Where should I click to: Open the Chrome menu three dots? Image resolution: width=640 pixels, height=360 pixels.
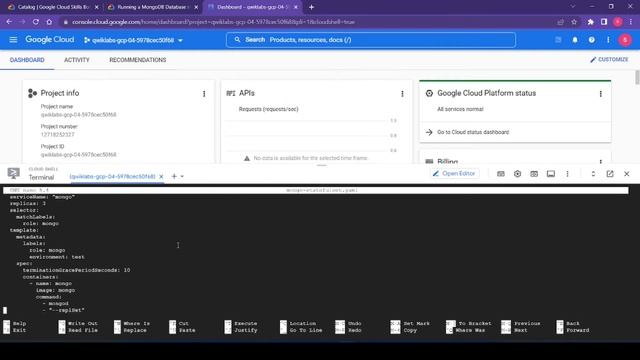click(x=631, y=22)
